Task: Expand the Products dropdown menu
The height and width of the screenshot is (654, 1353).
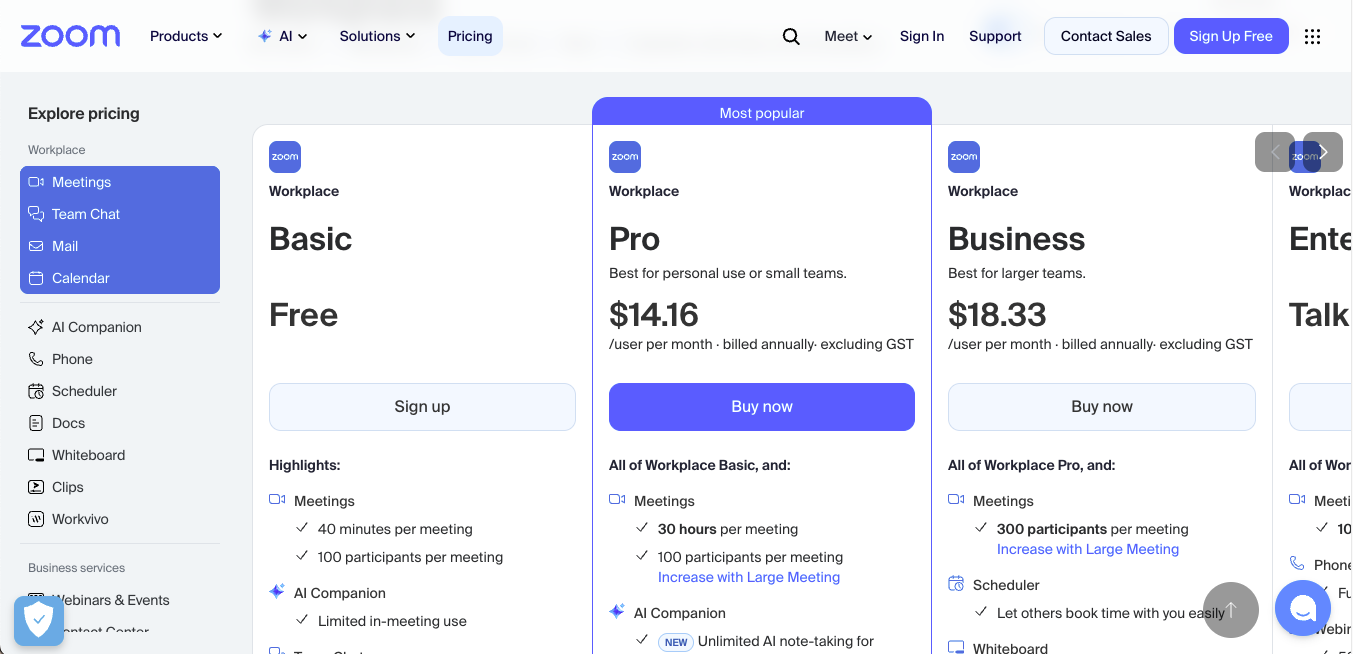Action: click(x=186, y=36)
